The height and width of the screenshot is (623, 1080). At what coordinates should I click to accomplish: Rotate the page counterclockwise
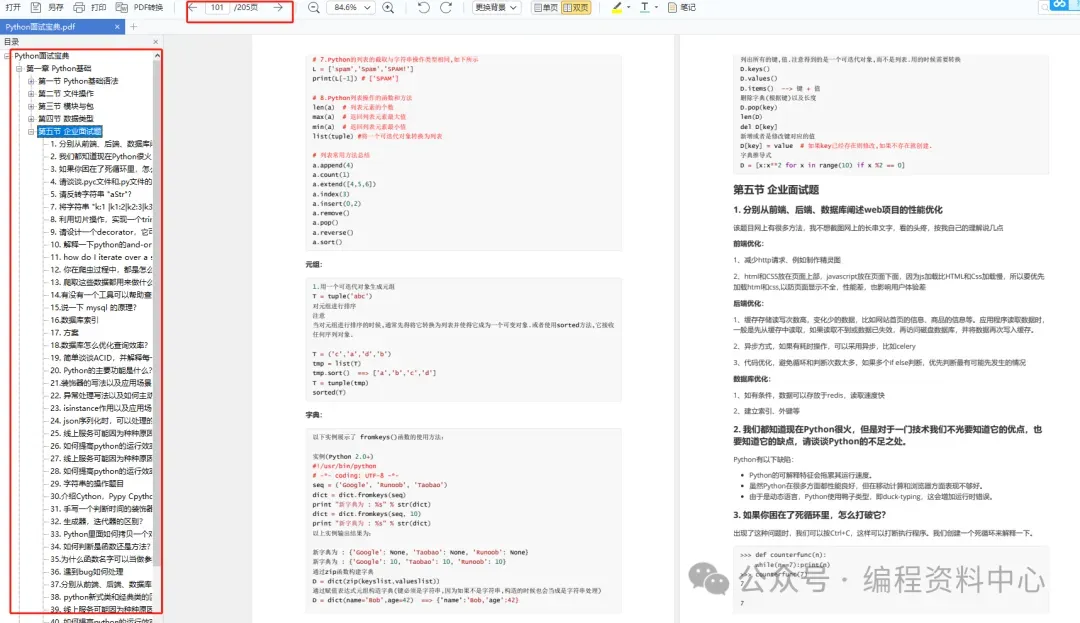tap(424, 8)
